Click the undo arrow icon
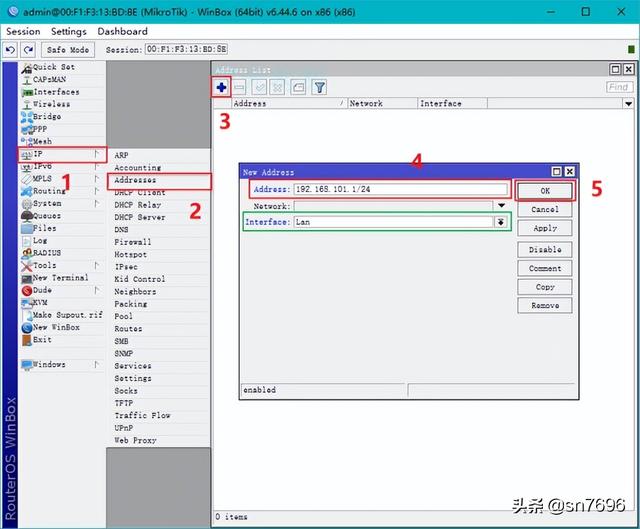 (x=10, y=50)
